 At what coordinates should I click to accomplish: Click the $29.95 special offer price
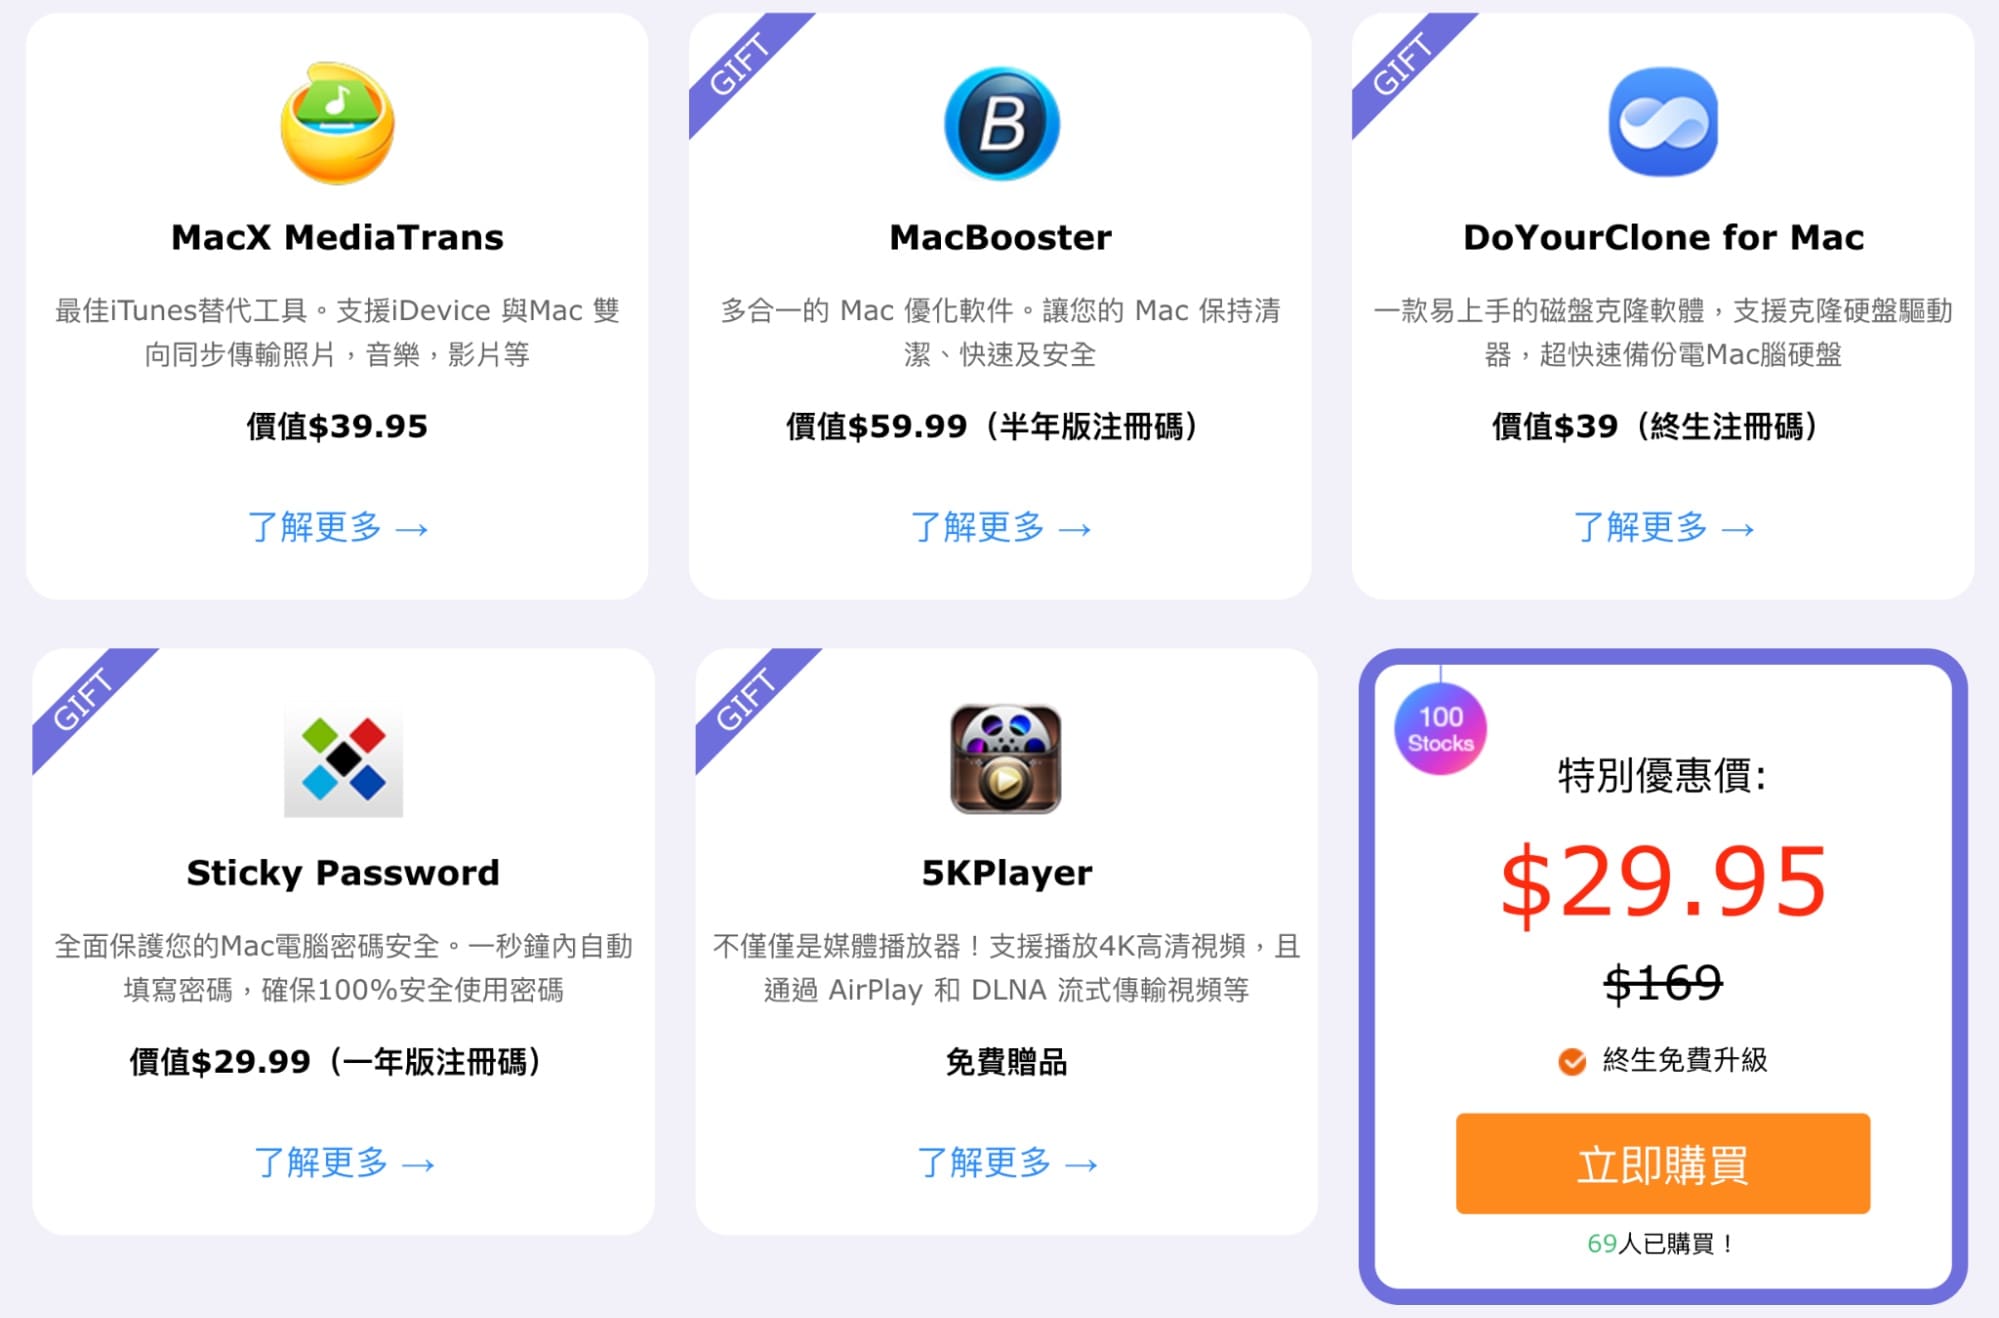click(x=1663, y=882)
